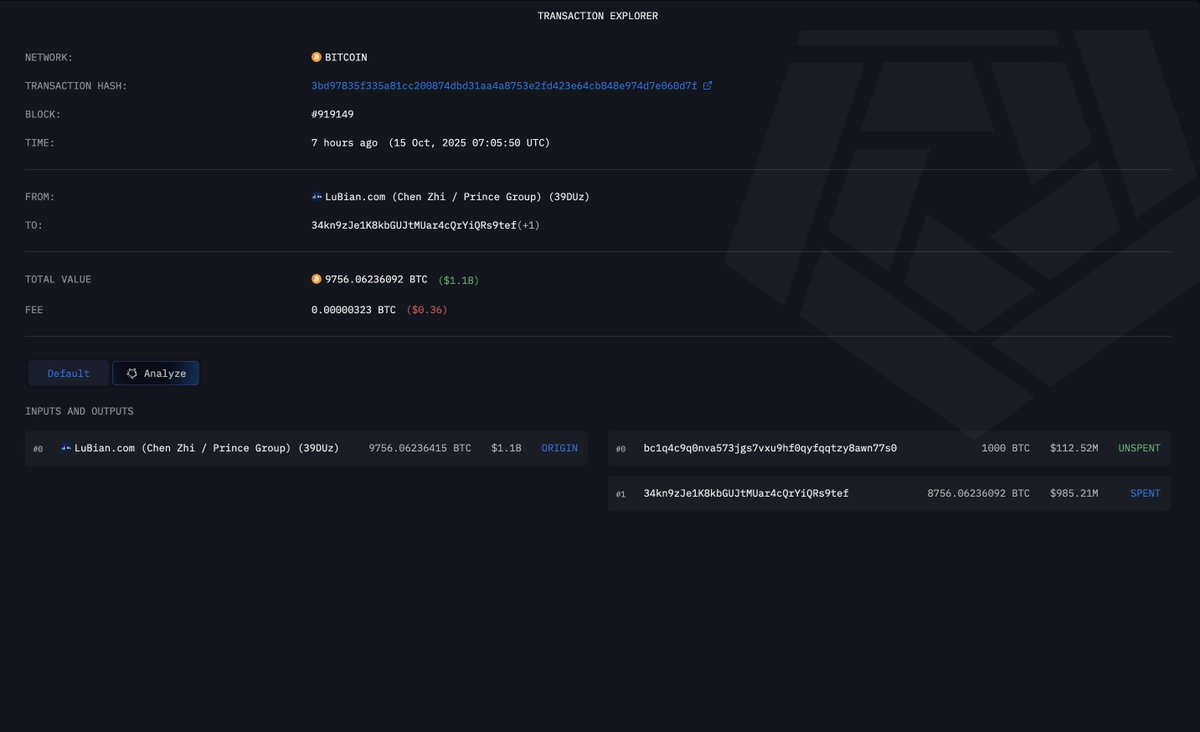Screen dimensions: 1200x732
Task: Switch to the Analyze tab
Action: coord(156,373)
